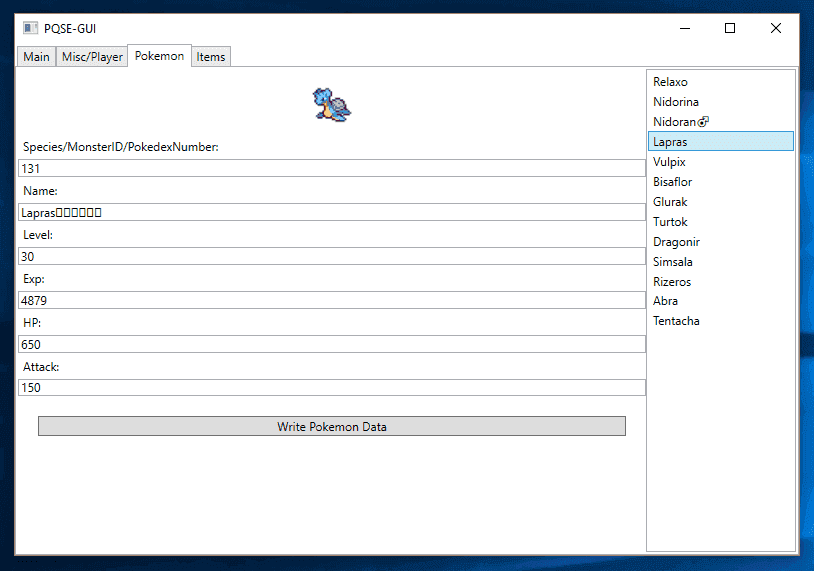Click the Write Pokemon Data button
Viewport: 814px width, 571px height.
tap(332, 426)
